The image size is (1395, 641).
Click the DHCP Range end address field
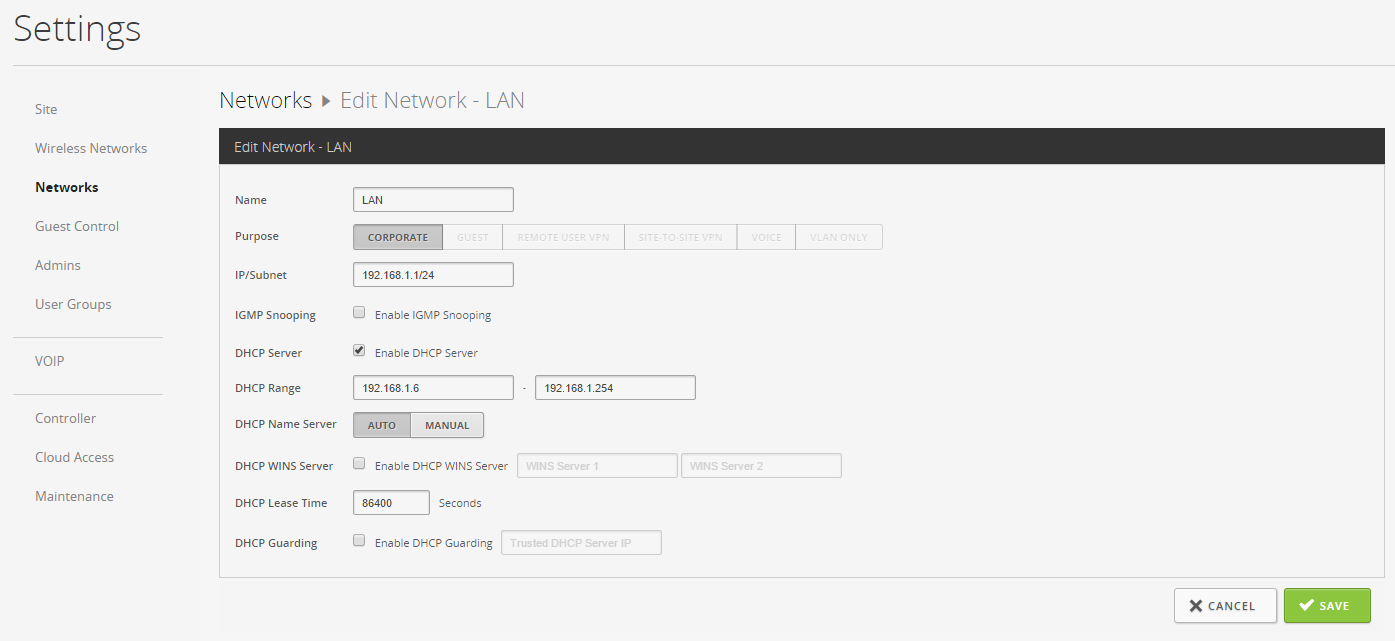[x=615, y=388]
